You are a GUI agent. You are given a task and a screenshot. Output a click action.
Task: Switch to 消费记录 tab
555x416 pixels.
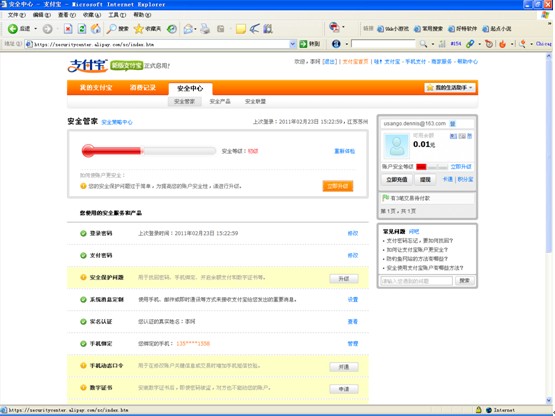143,87
